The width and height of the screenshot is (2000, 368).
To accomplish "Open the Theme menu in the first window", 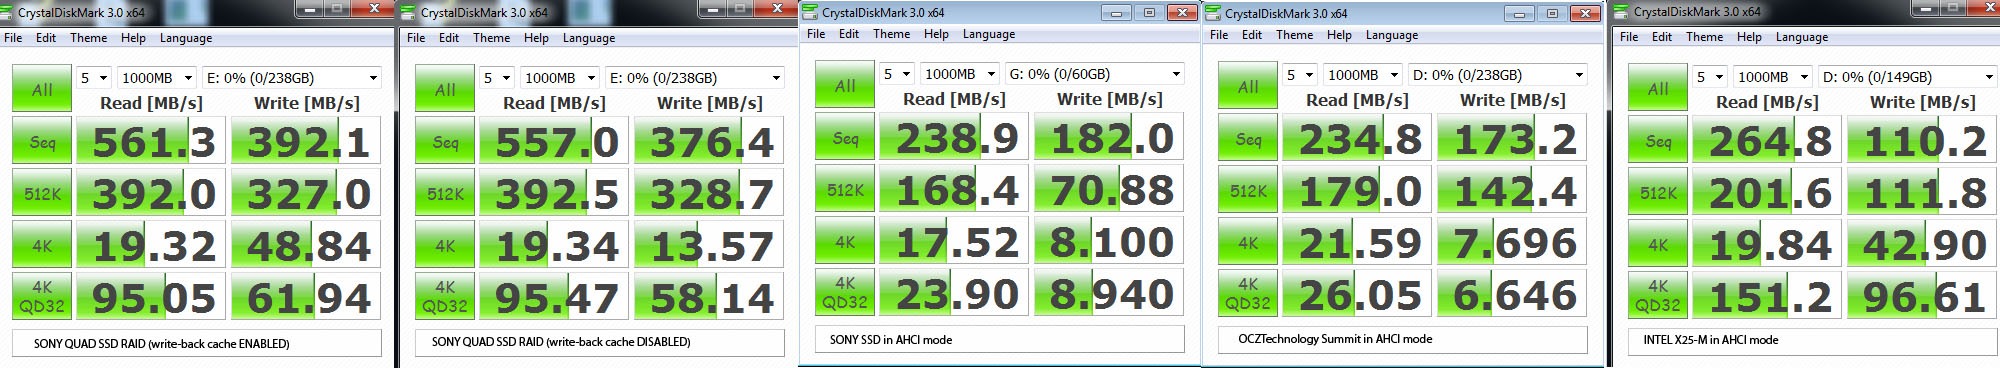I will (88, 38).
